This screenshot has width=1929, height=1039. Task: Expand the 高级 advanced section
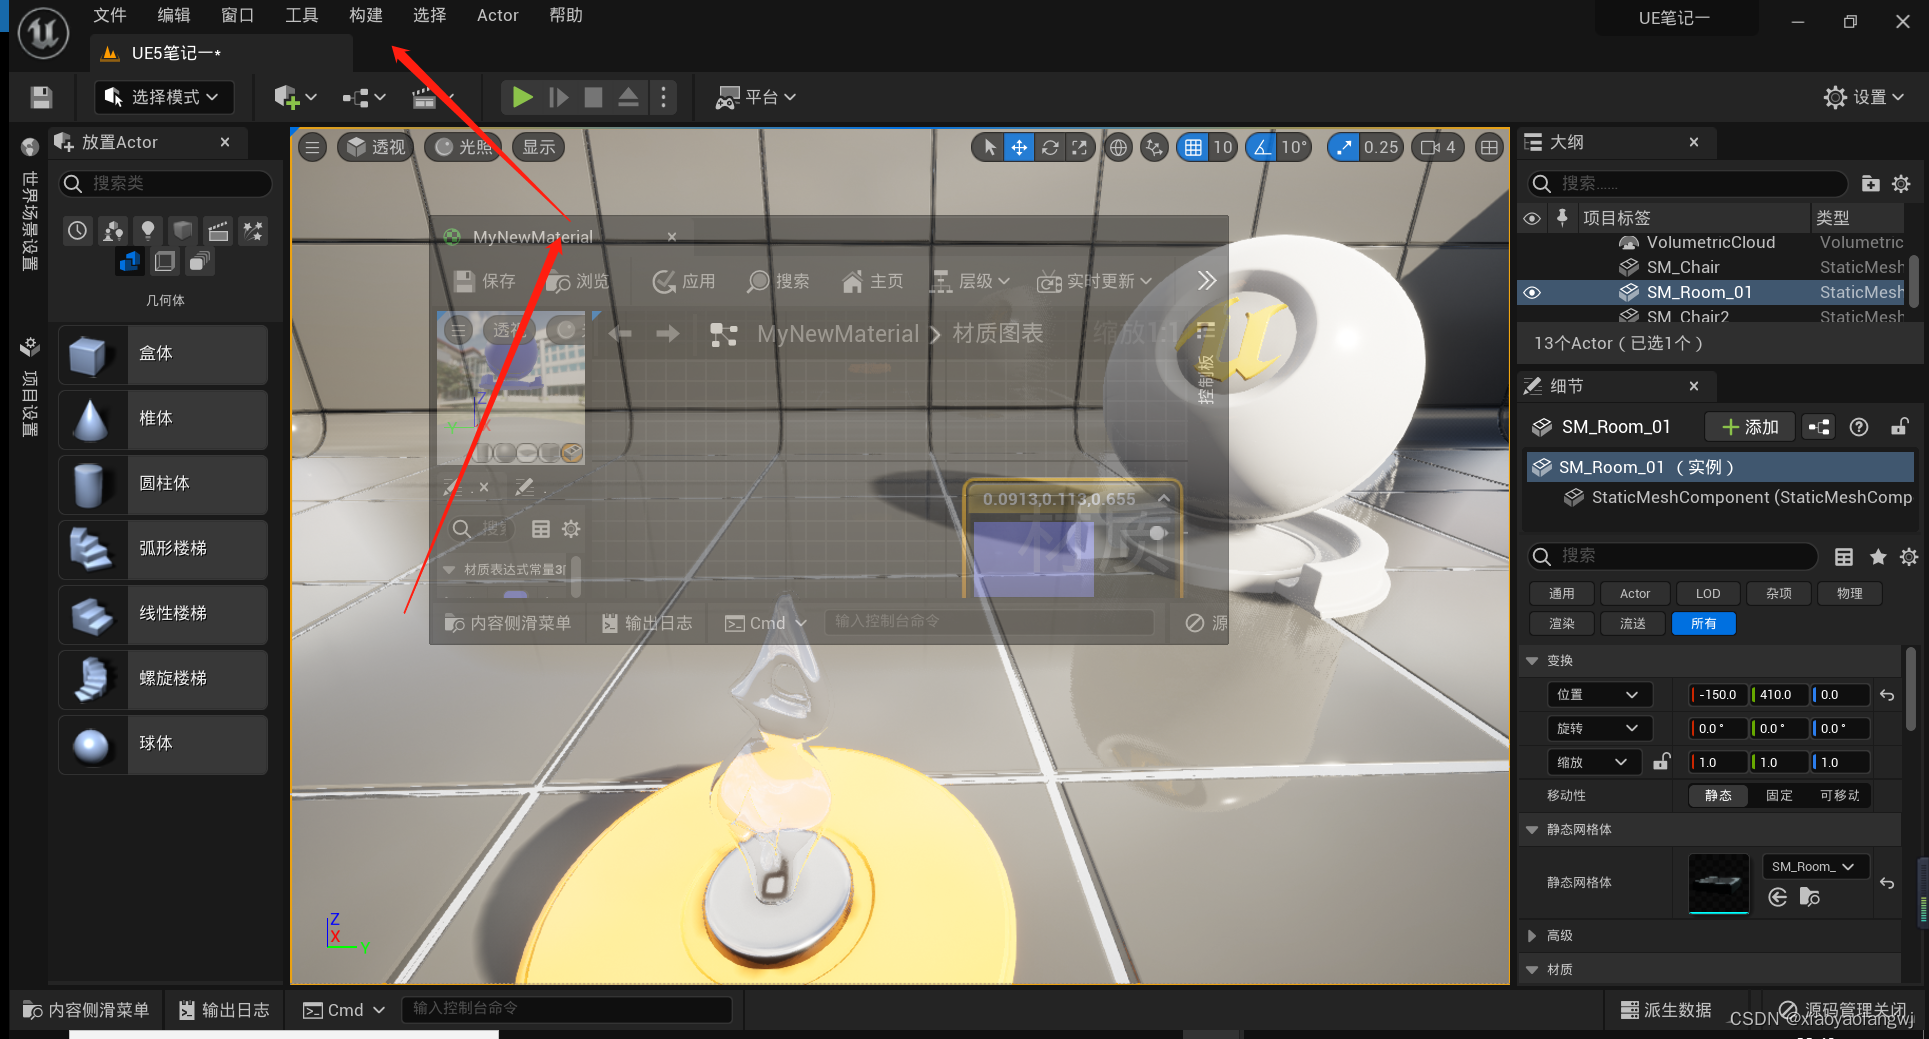coord(1532,936)
